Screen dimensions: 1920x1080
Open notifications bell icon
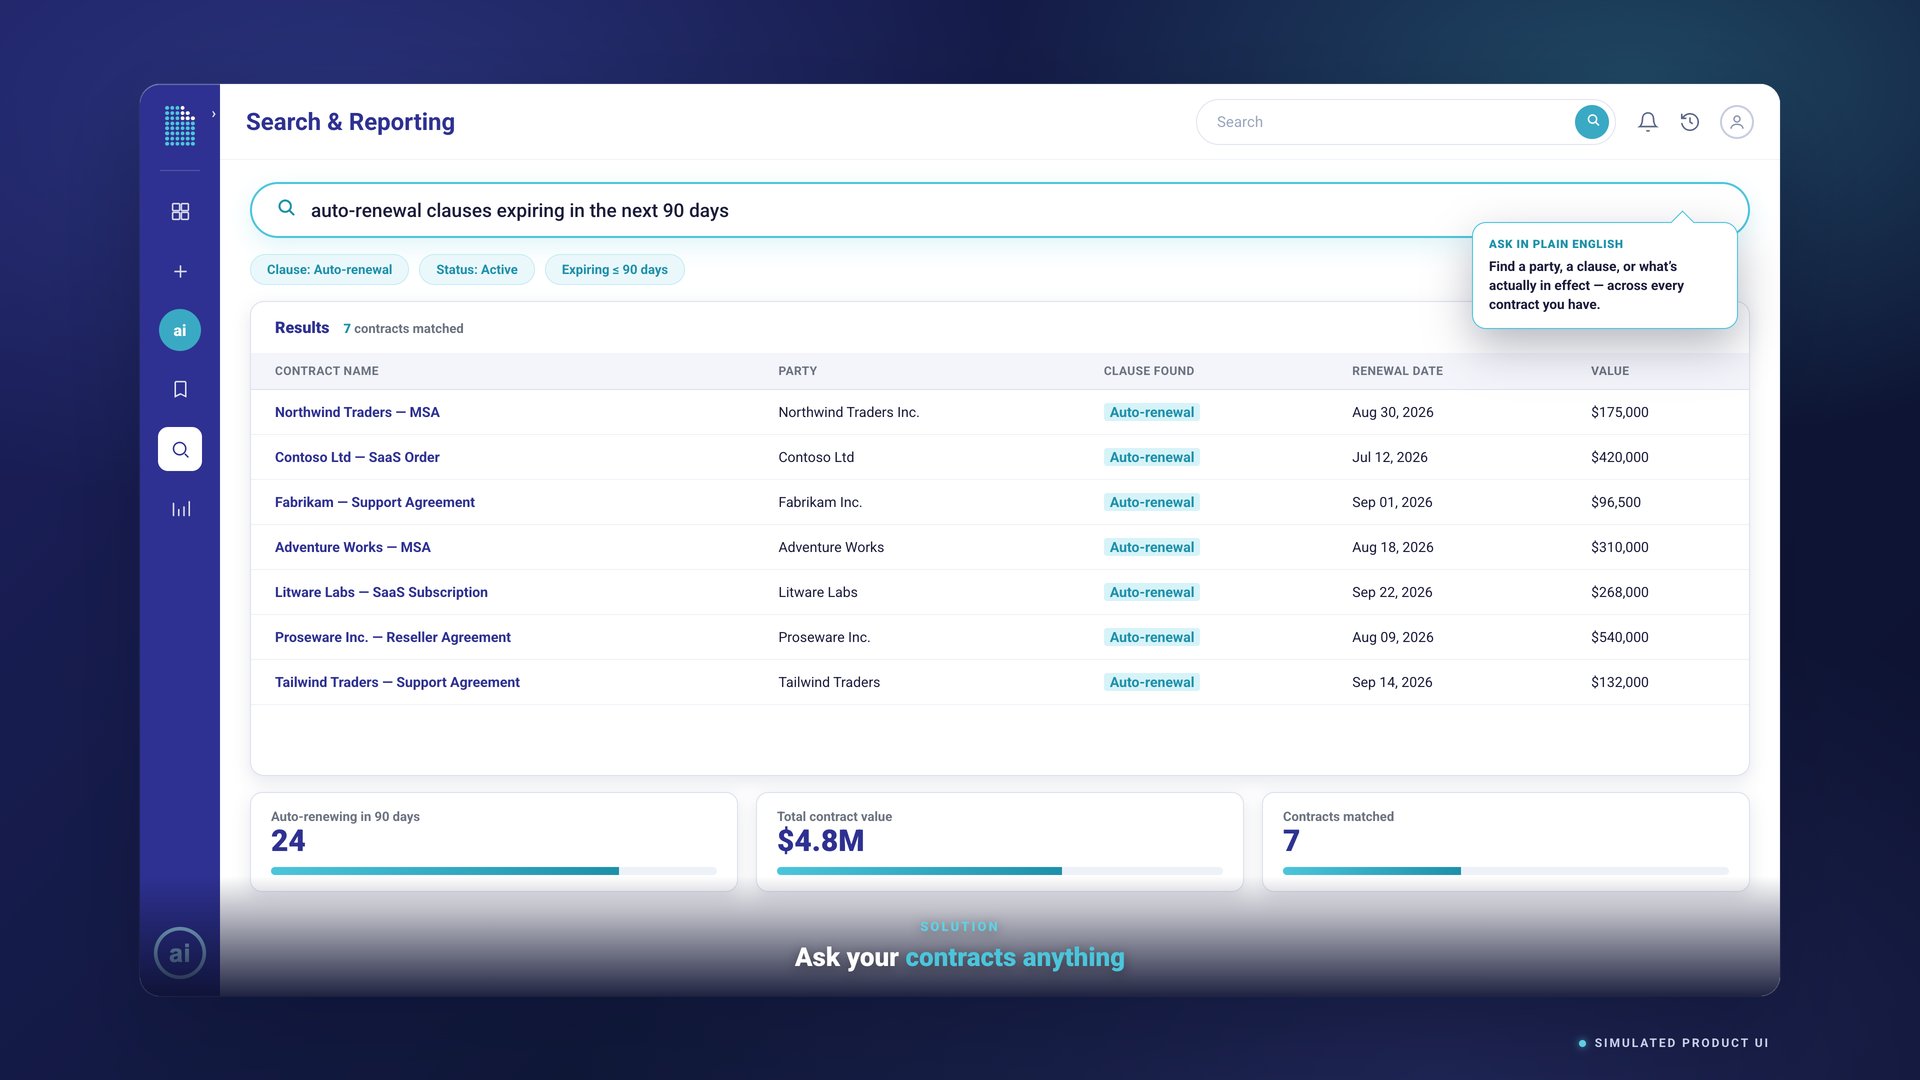click(x=1648, y=122)
